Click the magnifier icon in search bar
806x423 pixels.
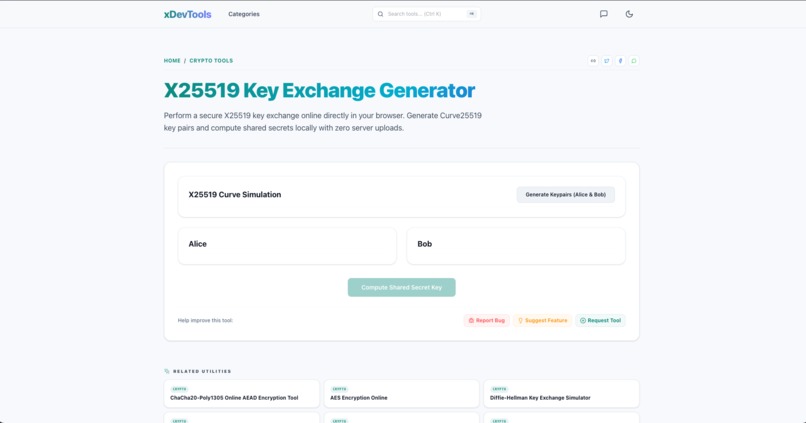380,14
